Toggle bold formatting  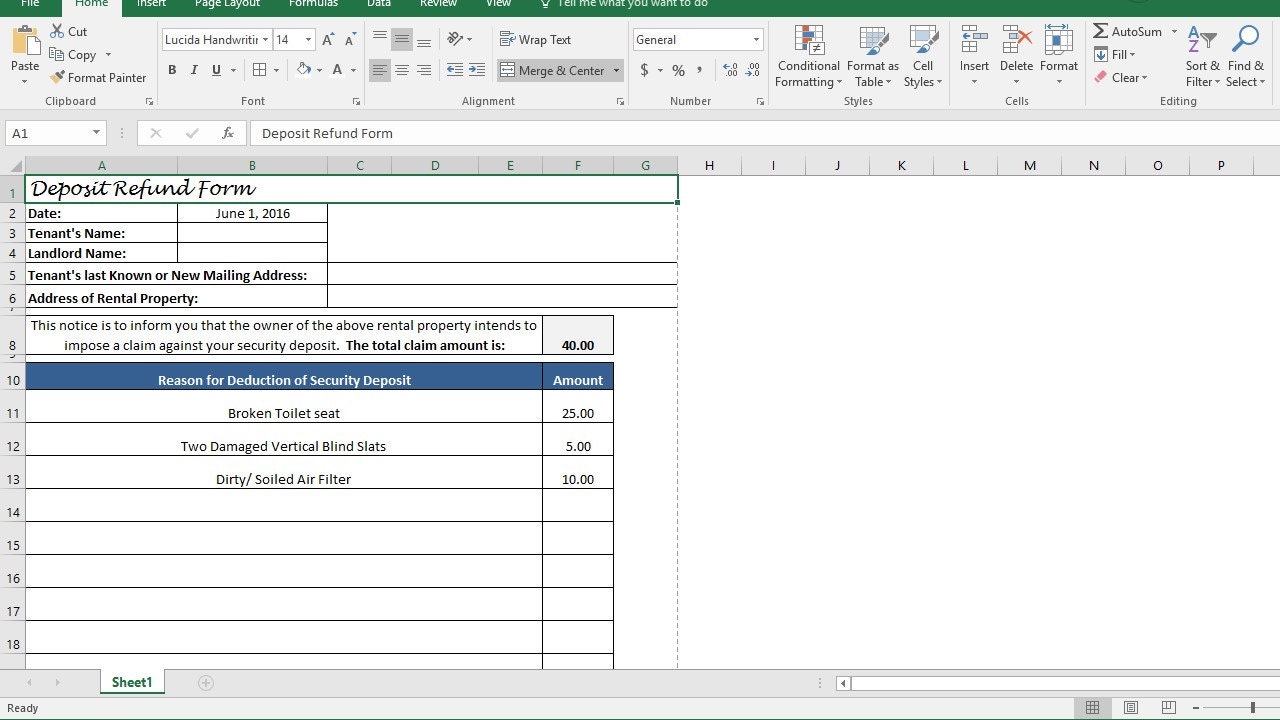point(172,70)
